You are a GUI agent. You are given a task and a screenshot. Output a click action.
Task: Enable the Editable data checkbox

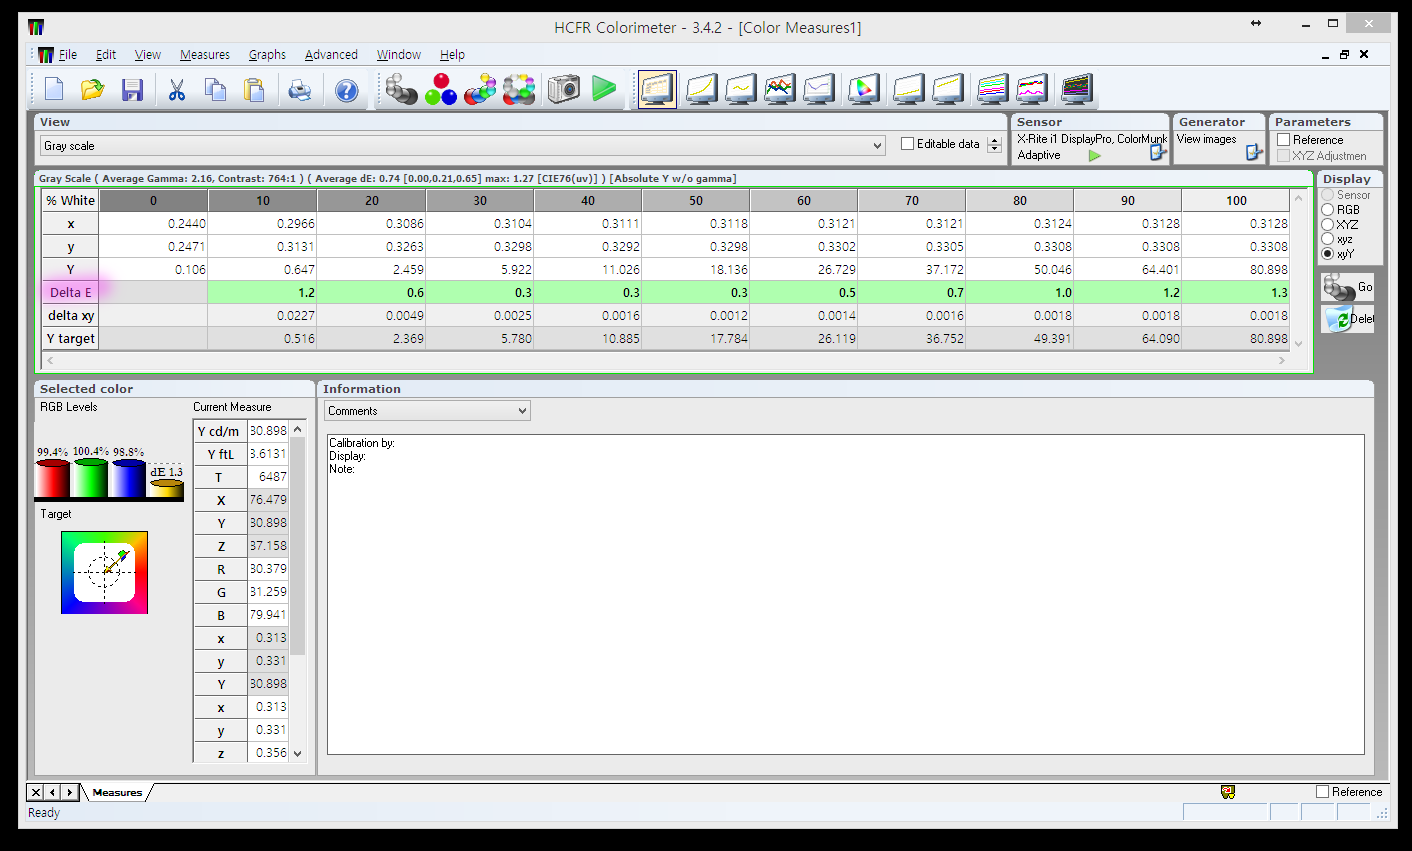(908, 144)
